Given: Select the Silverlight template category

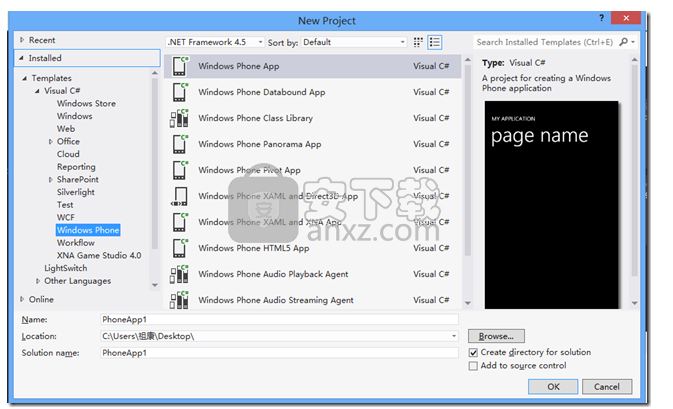Looking at the screenshot, I should (x=76, y=192).
